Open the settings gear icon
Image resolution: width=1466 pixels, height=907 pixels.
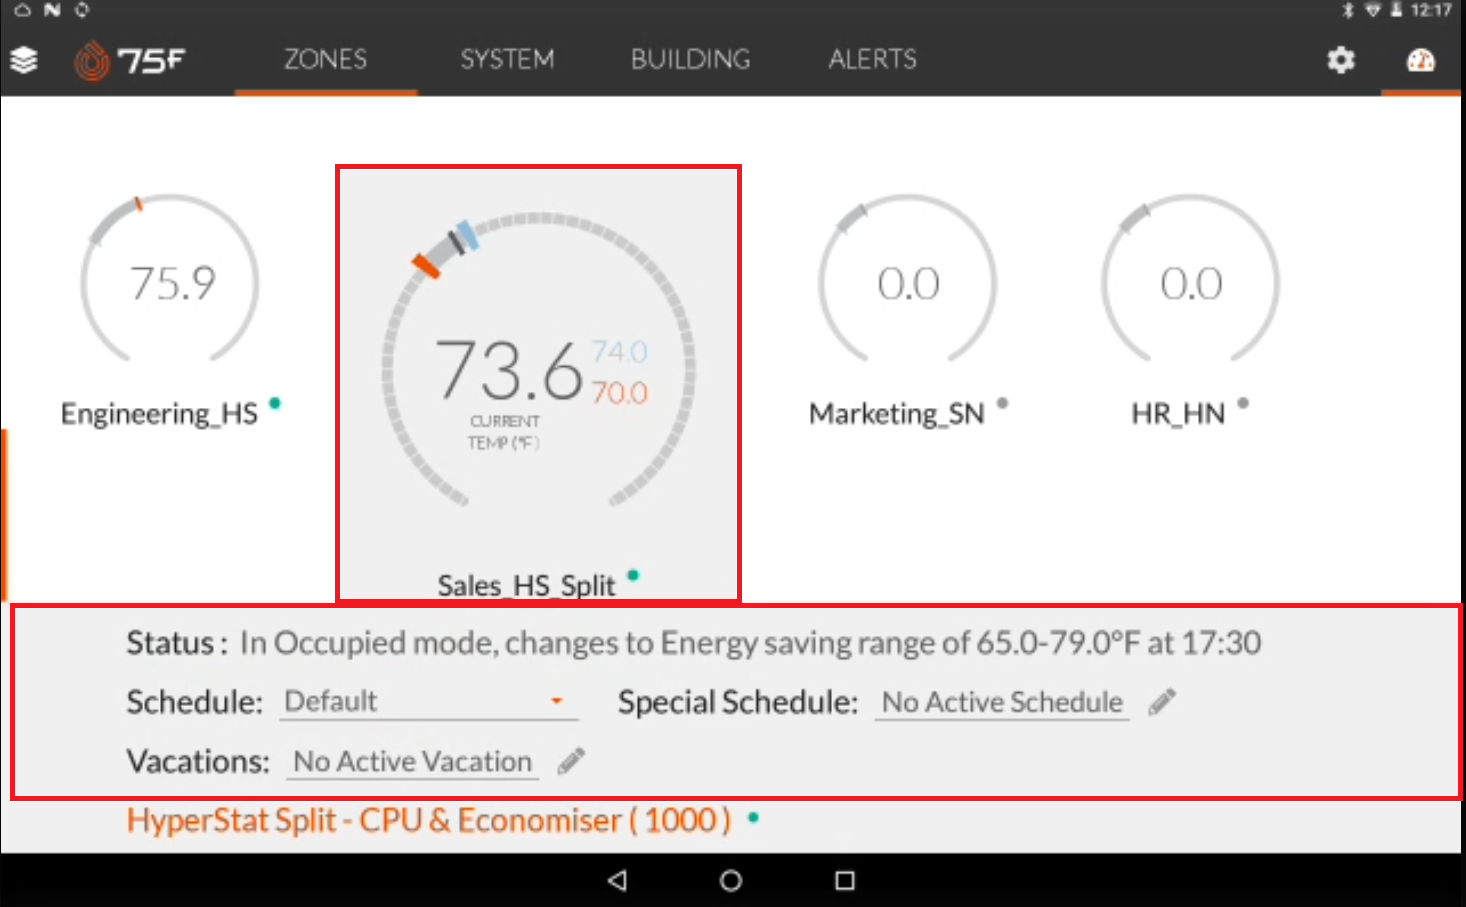[x=1340, y=60]
